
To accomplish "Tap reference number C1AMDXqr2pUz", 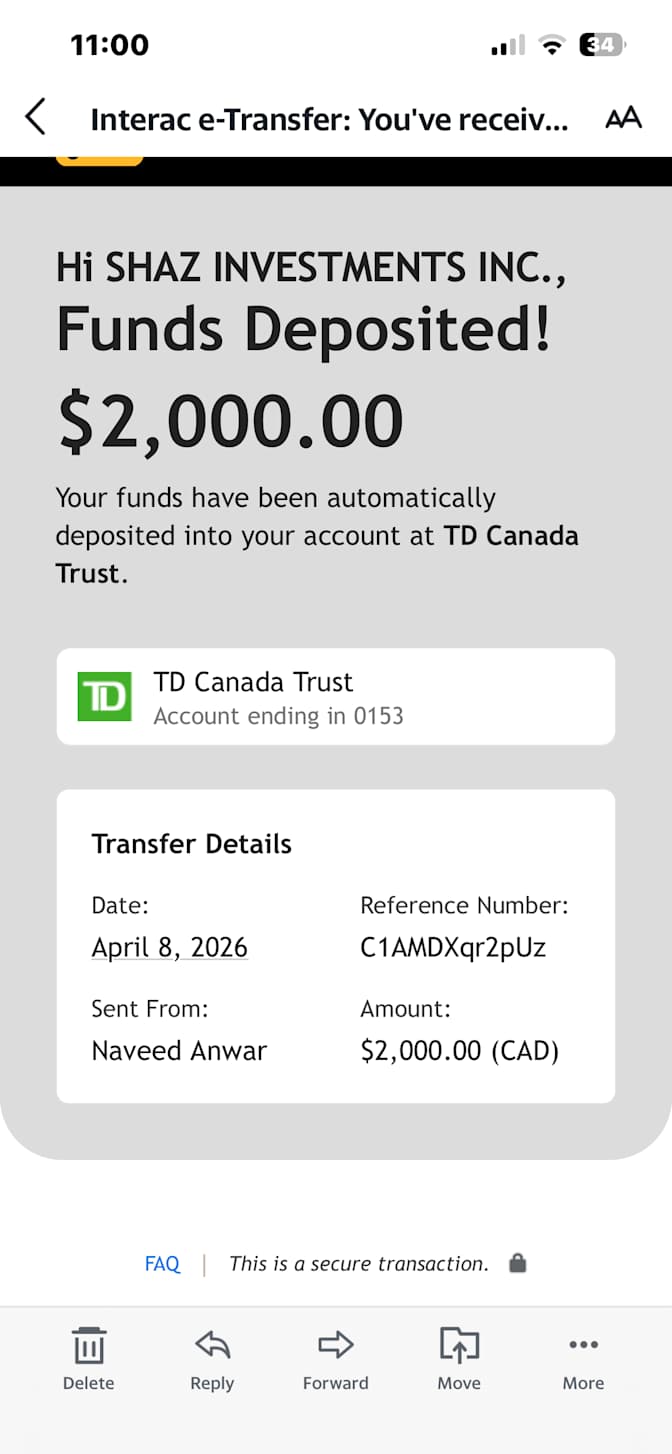I will pyautogui.click(x=453, y=947).
